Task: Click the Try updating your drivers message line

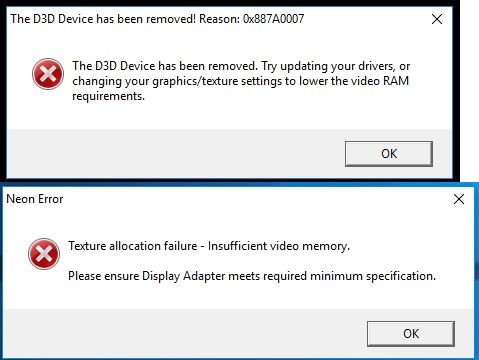Action: click(x=241, y=66)
